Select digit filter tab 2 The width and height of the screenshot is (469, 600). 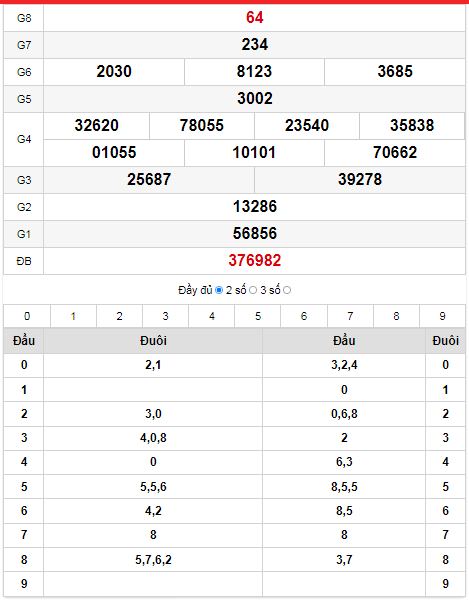click(x=119, y=316)
